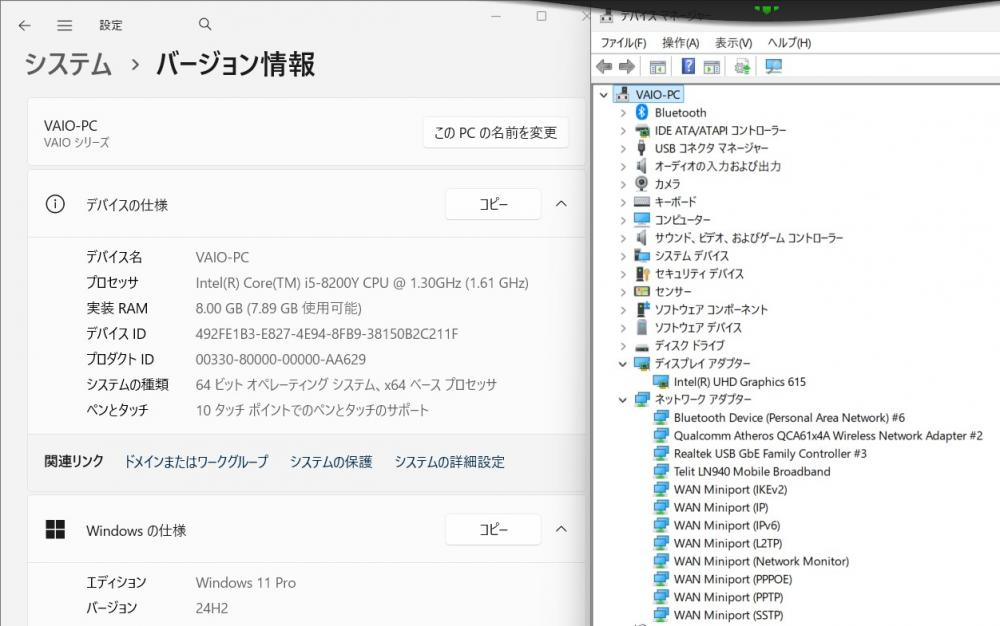Click the back arrow toolbar icon in Device Manager
The height and width of the screenshot is (626, 1000).
click(604, 66)
